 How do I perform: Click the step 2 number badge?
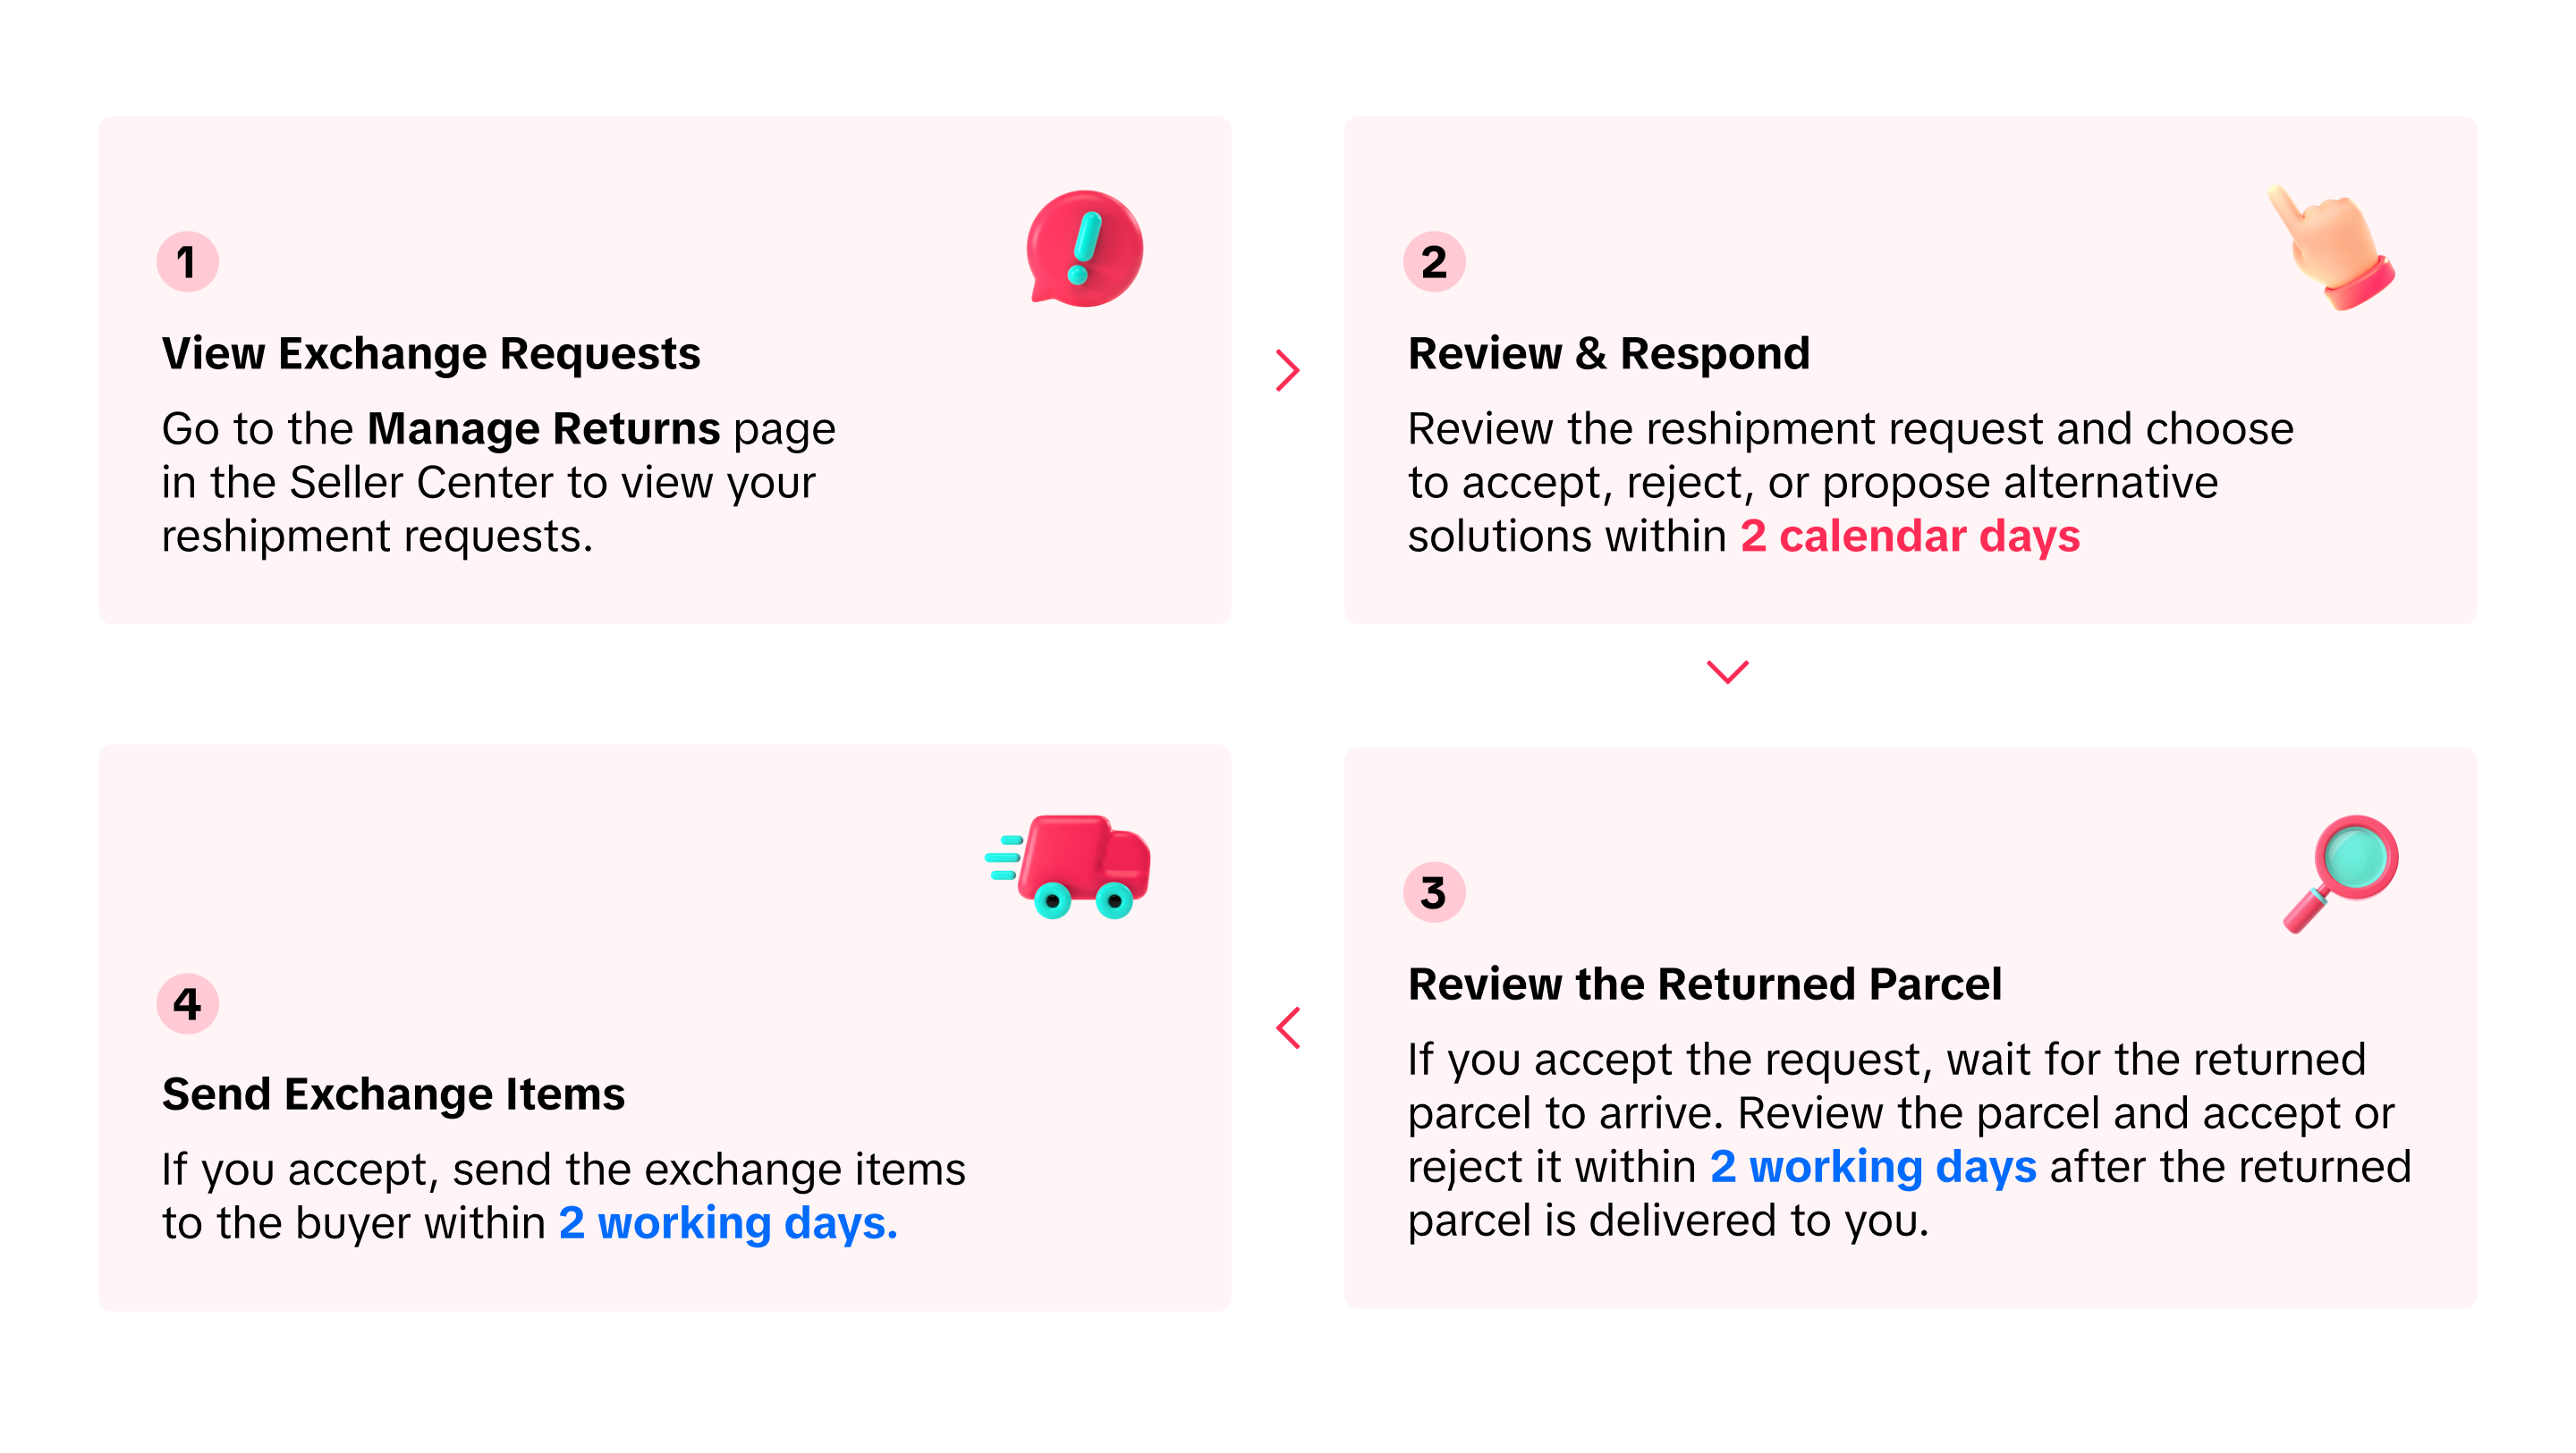[x=1433, y=262]
